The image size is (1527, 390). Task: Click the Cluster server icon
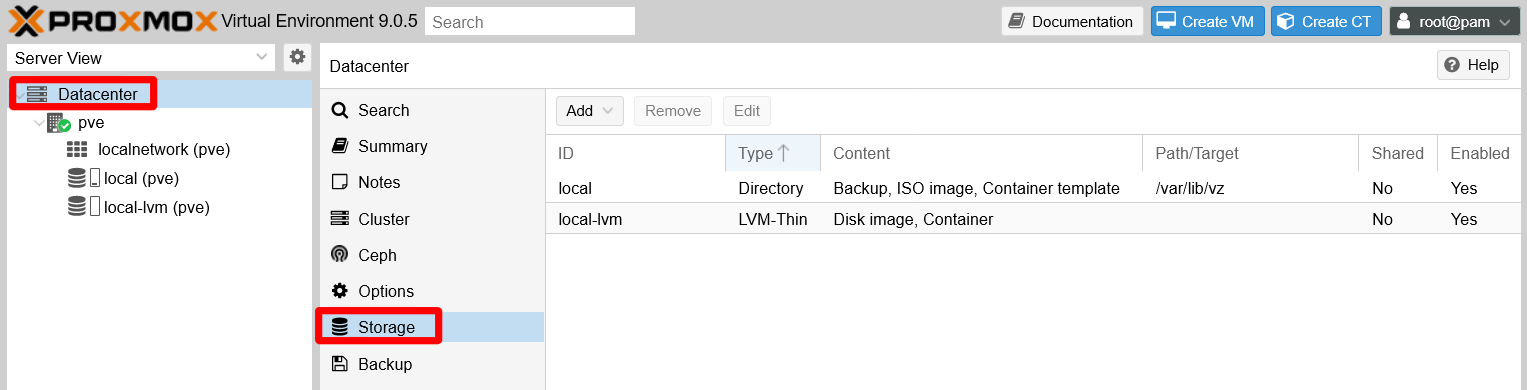(x=340, y=219)
